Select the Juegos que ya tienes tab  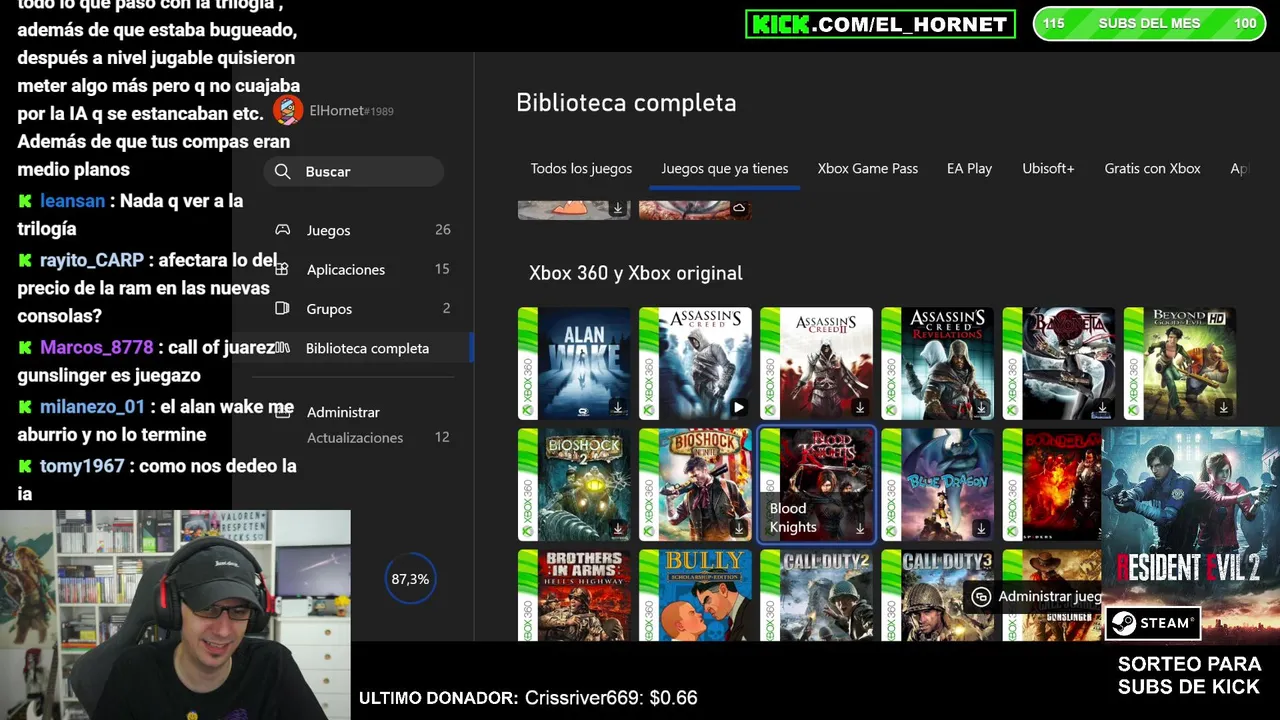(x=725, y=168)
